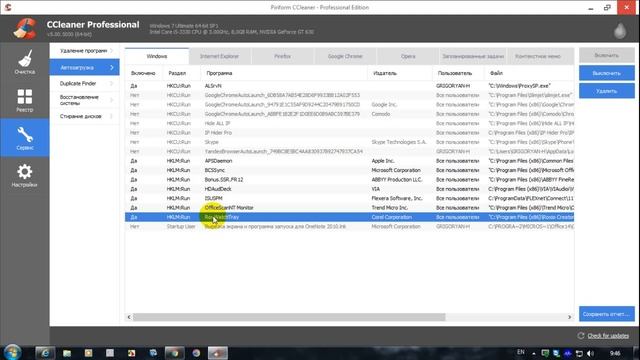The height and width of the screenshot is (360, 640).
Task: Select the ALSrvN startup entry
Action: pos(349,86)
